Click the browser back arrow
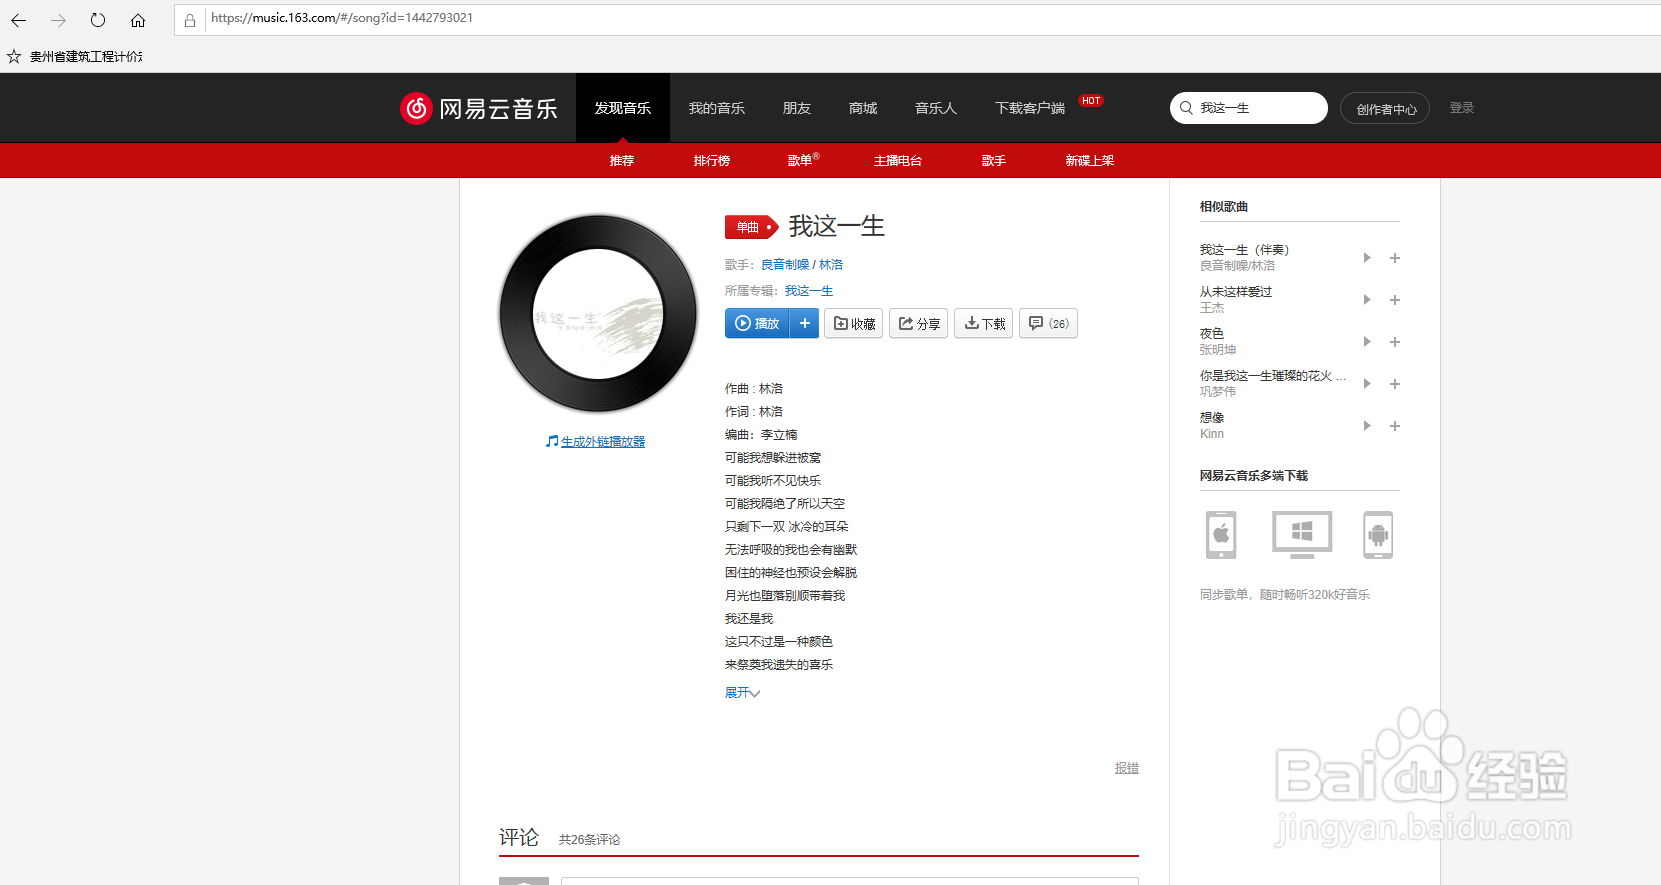 point(19,20)
